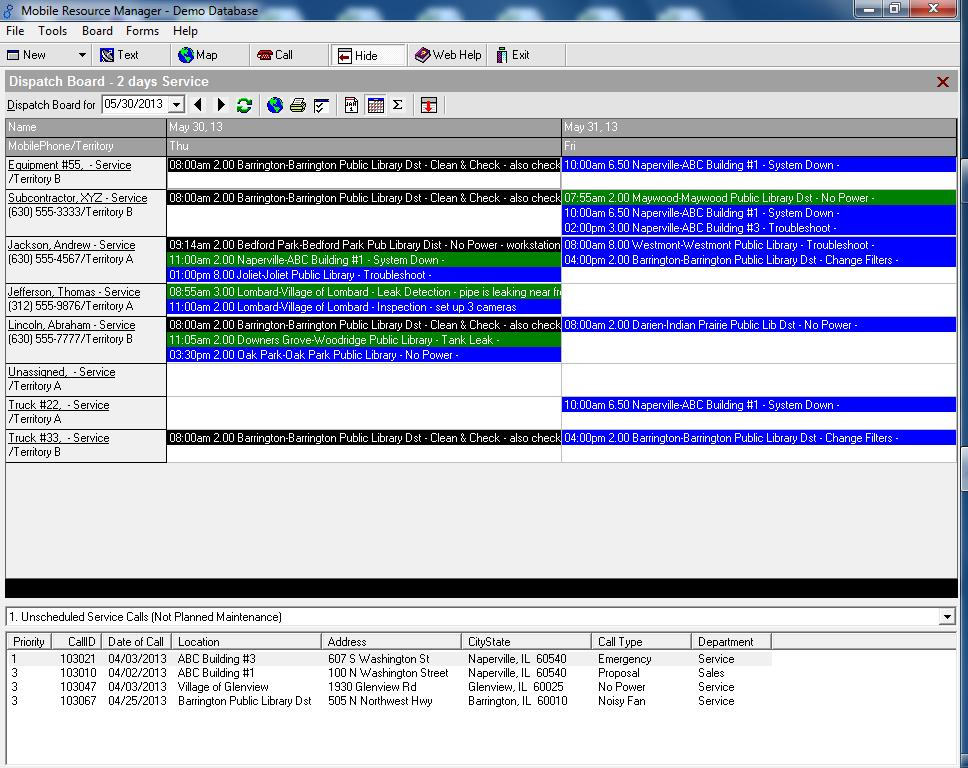
Task: Select Downers Grove Tank Leak job
Action: (364, 340)
